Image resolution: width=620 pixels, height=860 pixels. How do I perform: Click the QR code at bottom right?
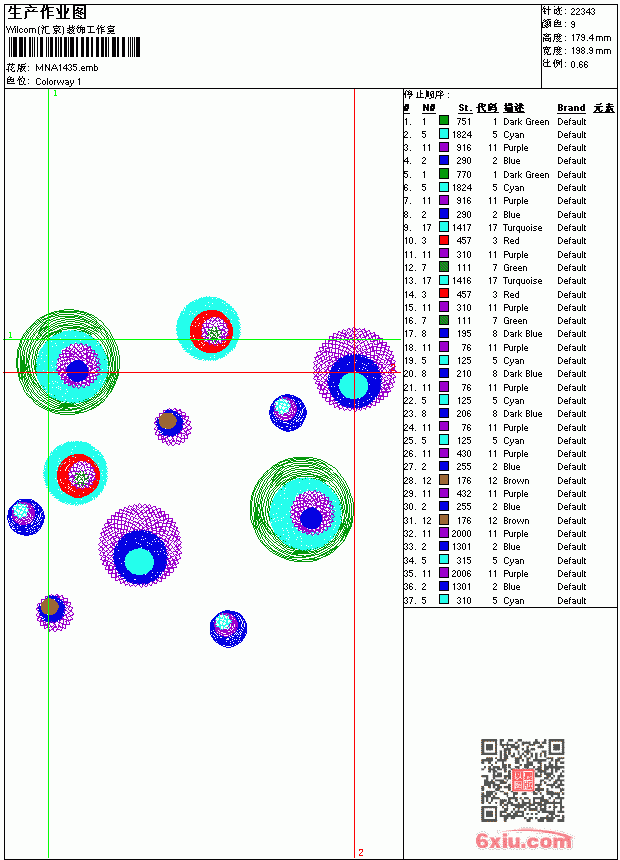coord(522,780)
